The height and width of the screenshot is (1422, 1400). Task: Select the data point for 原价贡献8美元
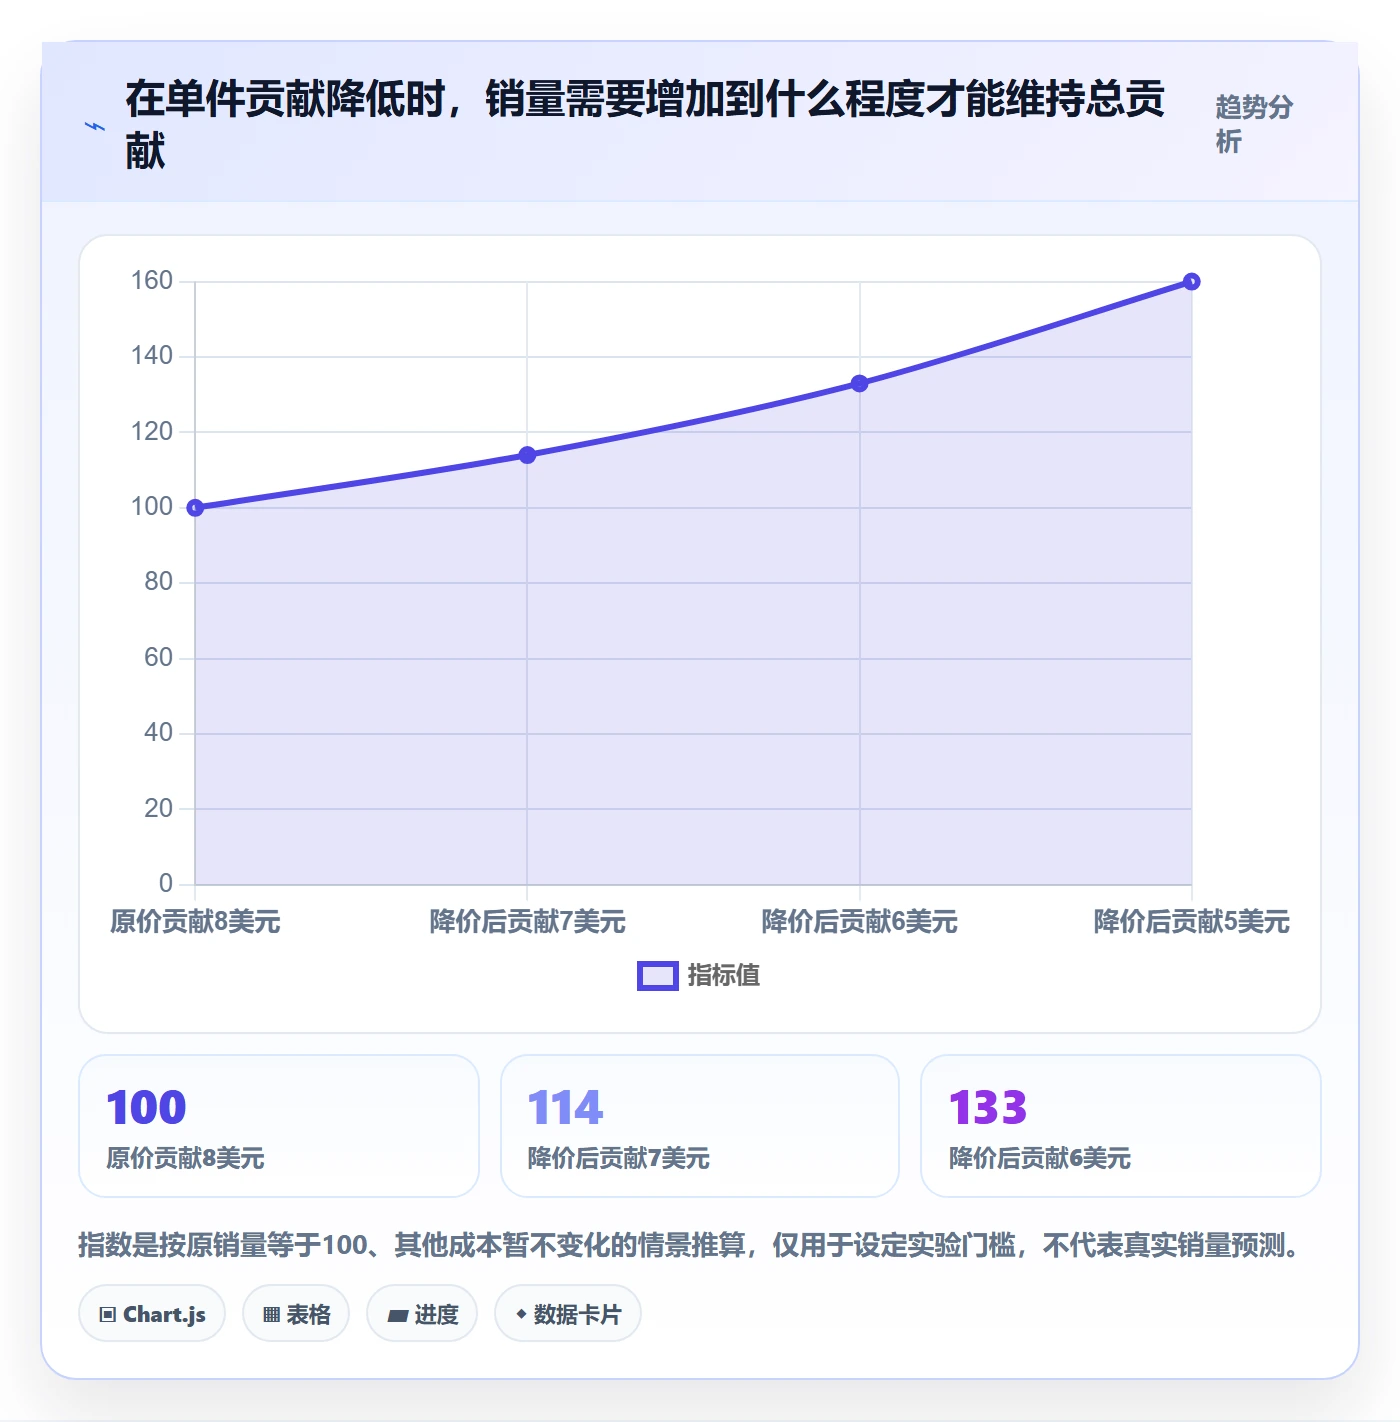[x=196, y=508]
